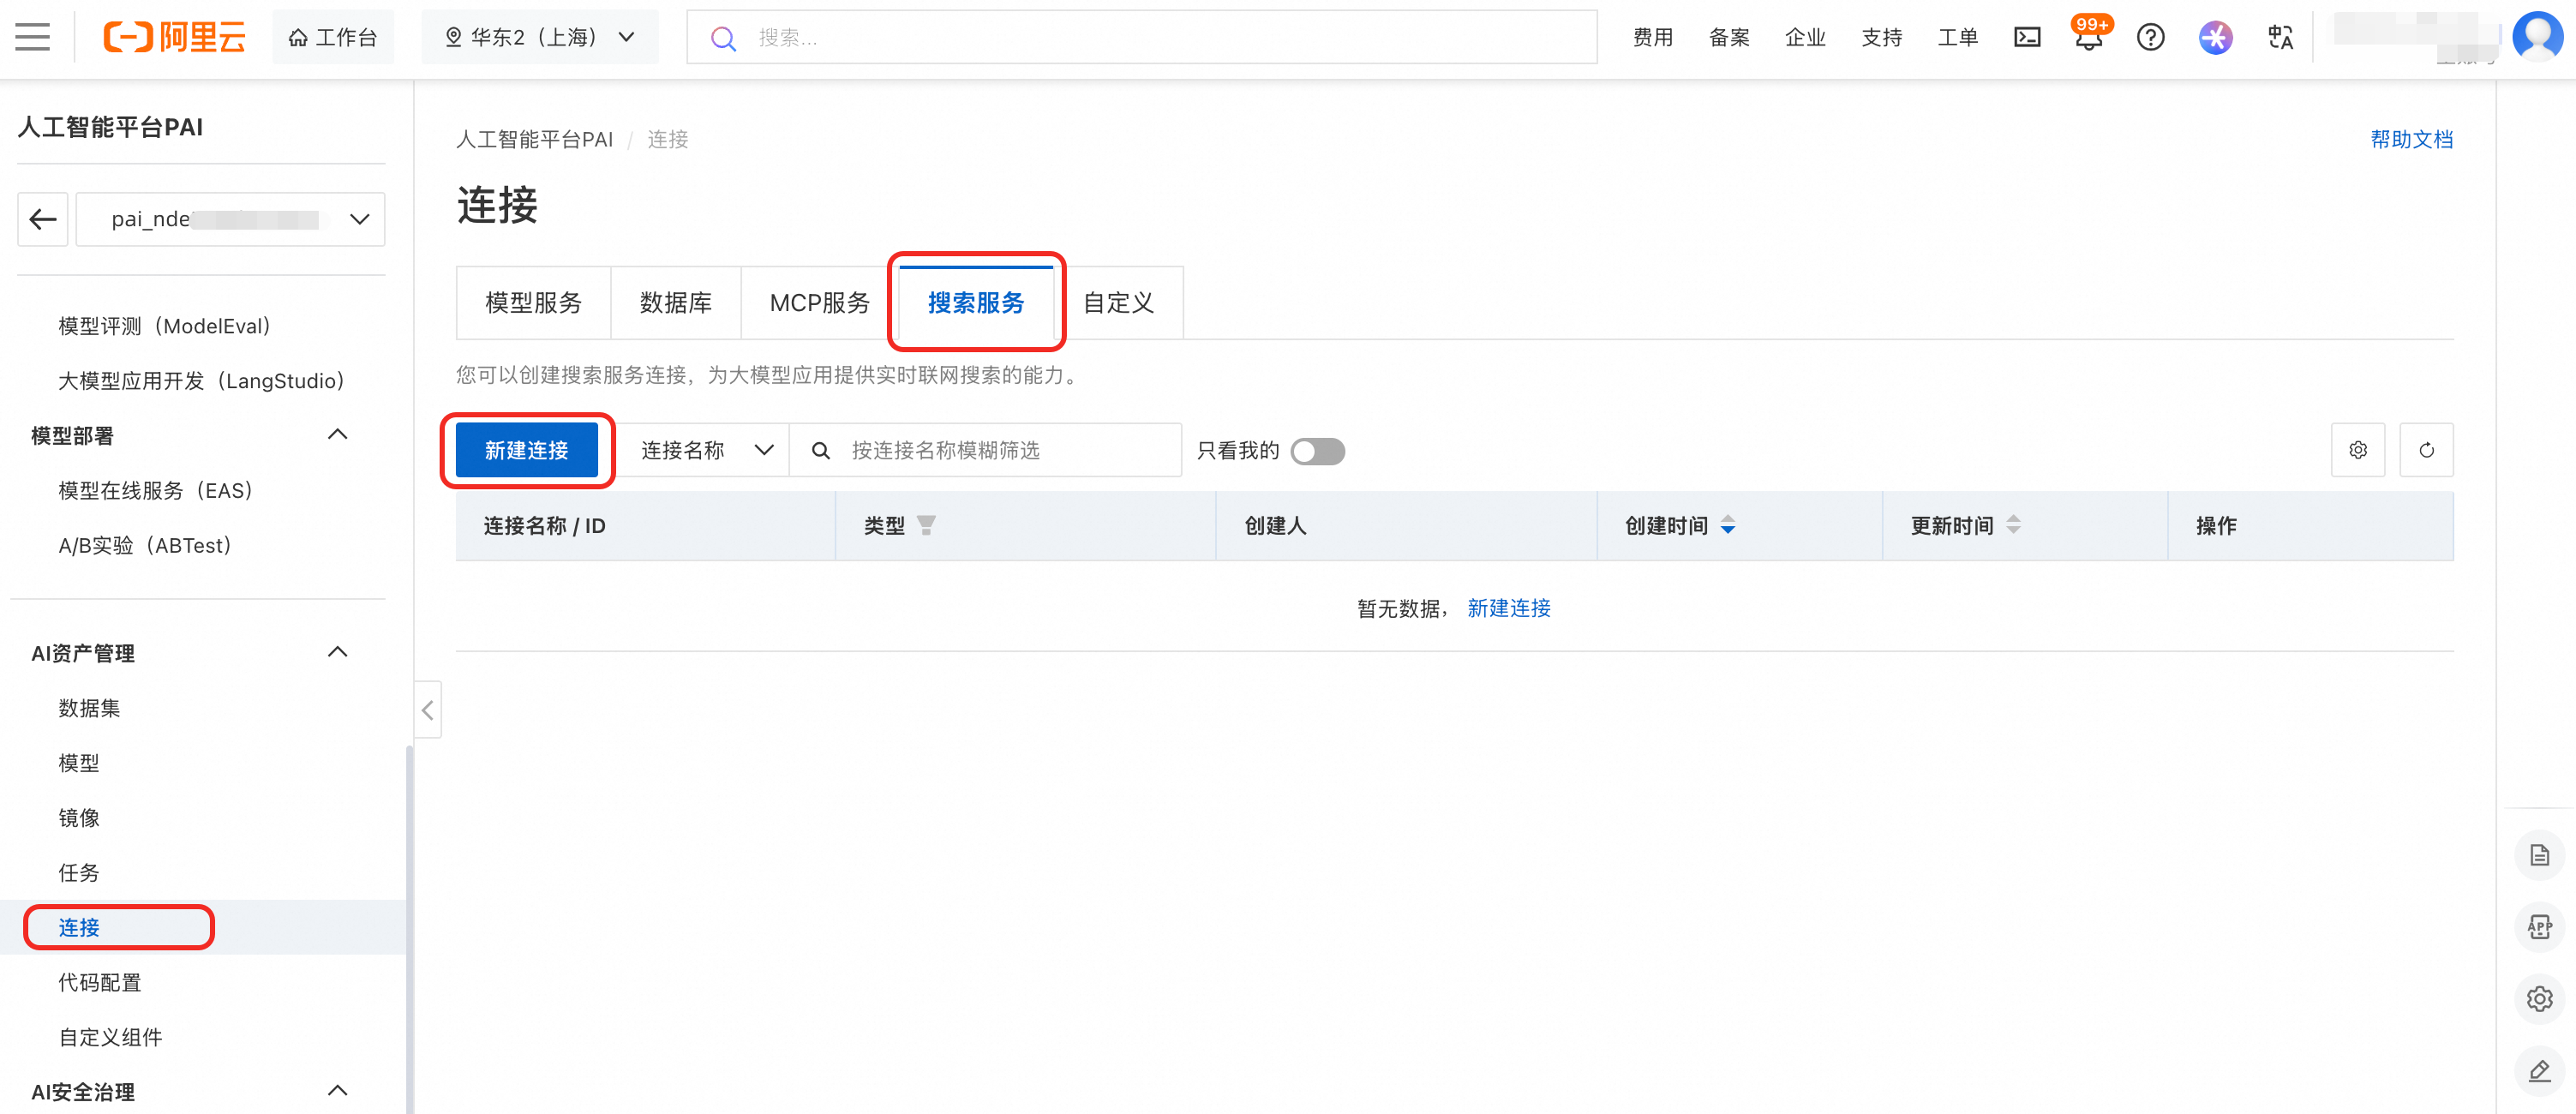2576x1114 pixels.
Task: Open the 连接名称 filter dropdown
Action: click(706, 450)
